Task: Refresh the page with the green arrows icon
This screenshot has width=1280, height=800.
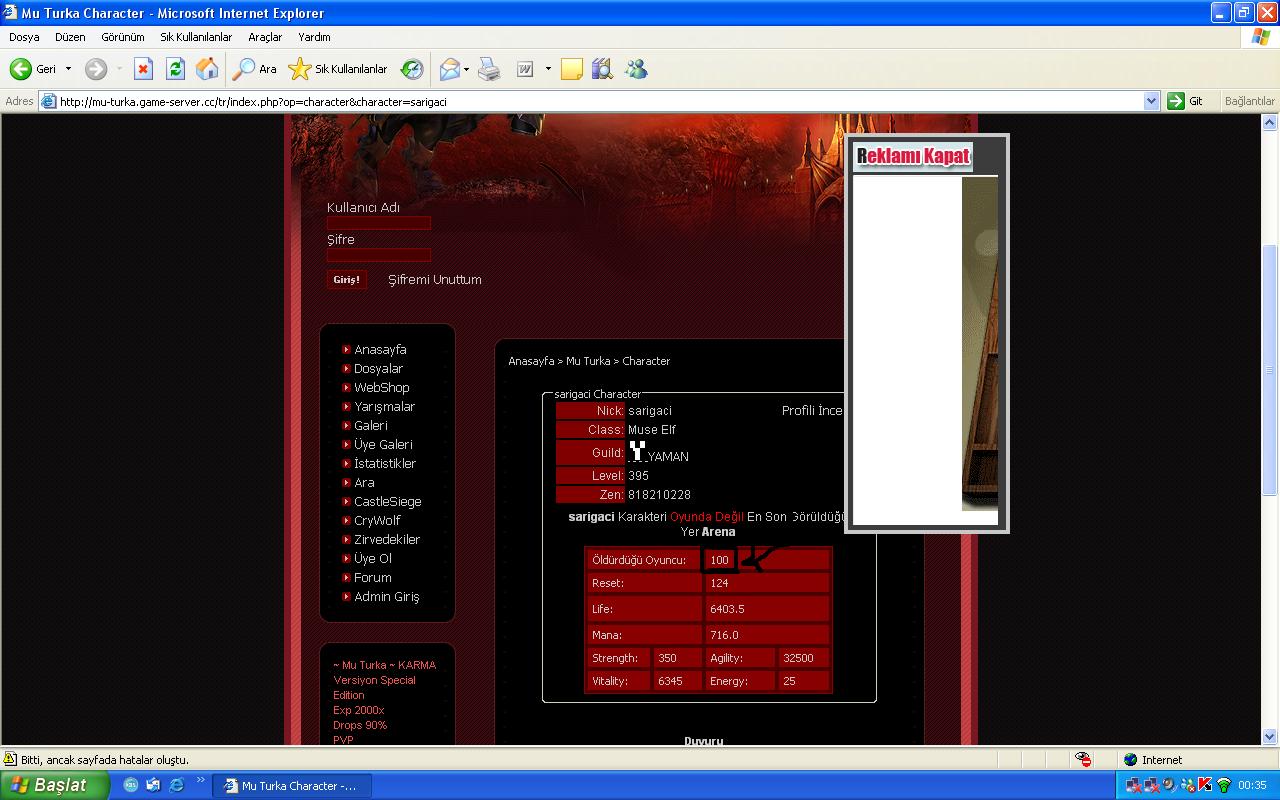Action: (175, 69)
